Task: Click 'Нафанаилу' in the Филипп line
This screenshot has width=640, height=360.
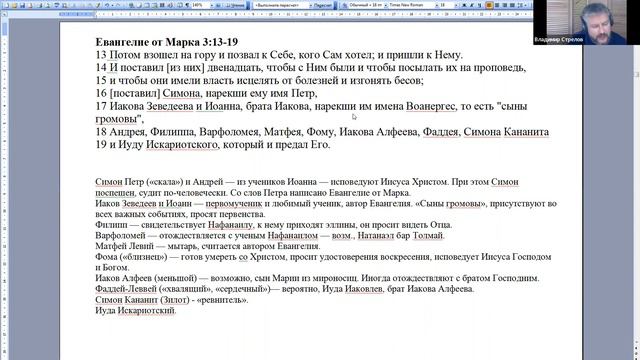Action: click(230, 225)
